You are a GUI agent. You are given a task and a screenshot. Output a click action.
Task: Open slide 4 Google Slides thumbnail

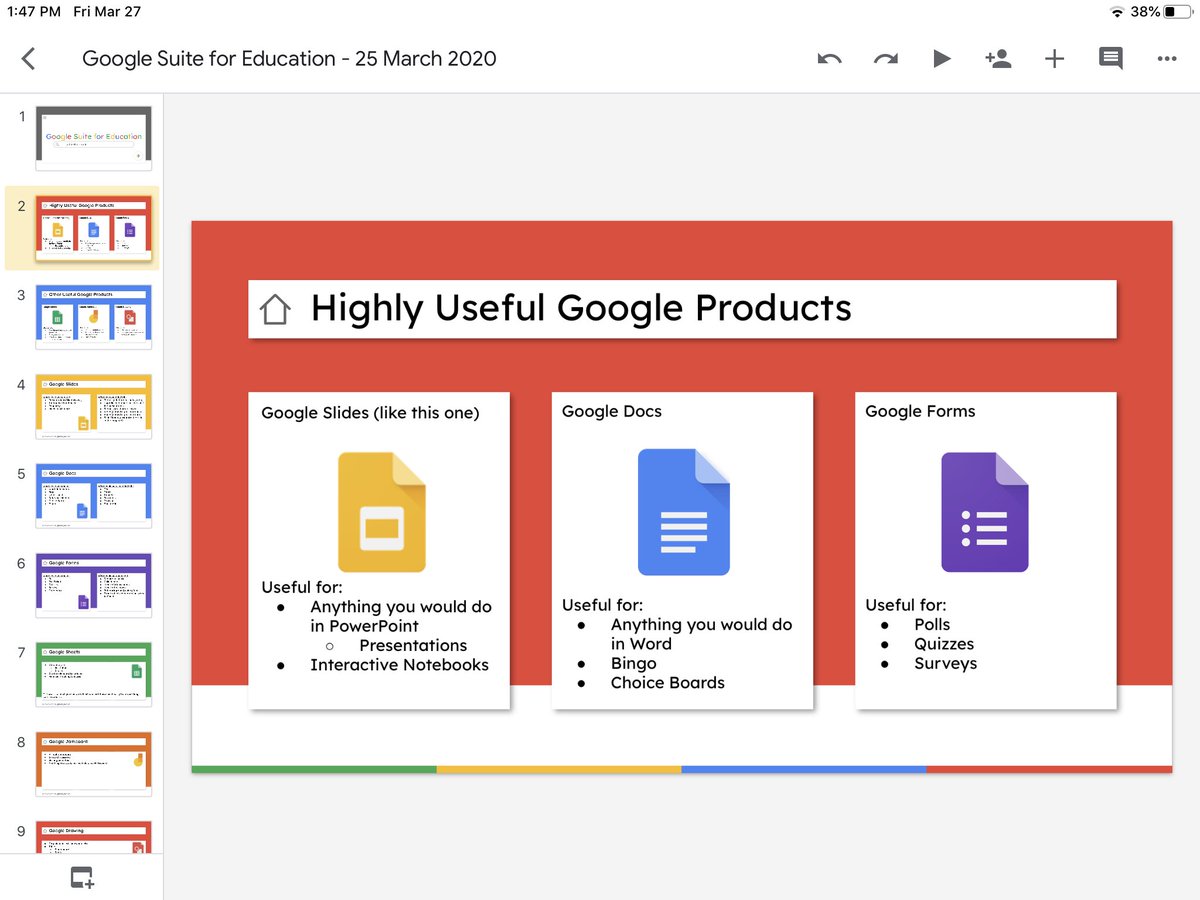point(94,406)
